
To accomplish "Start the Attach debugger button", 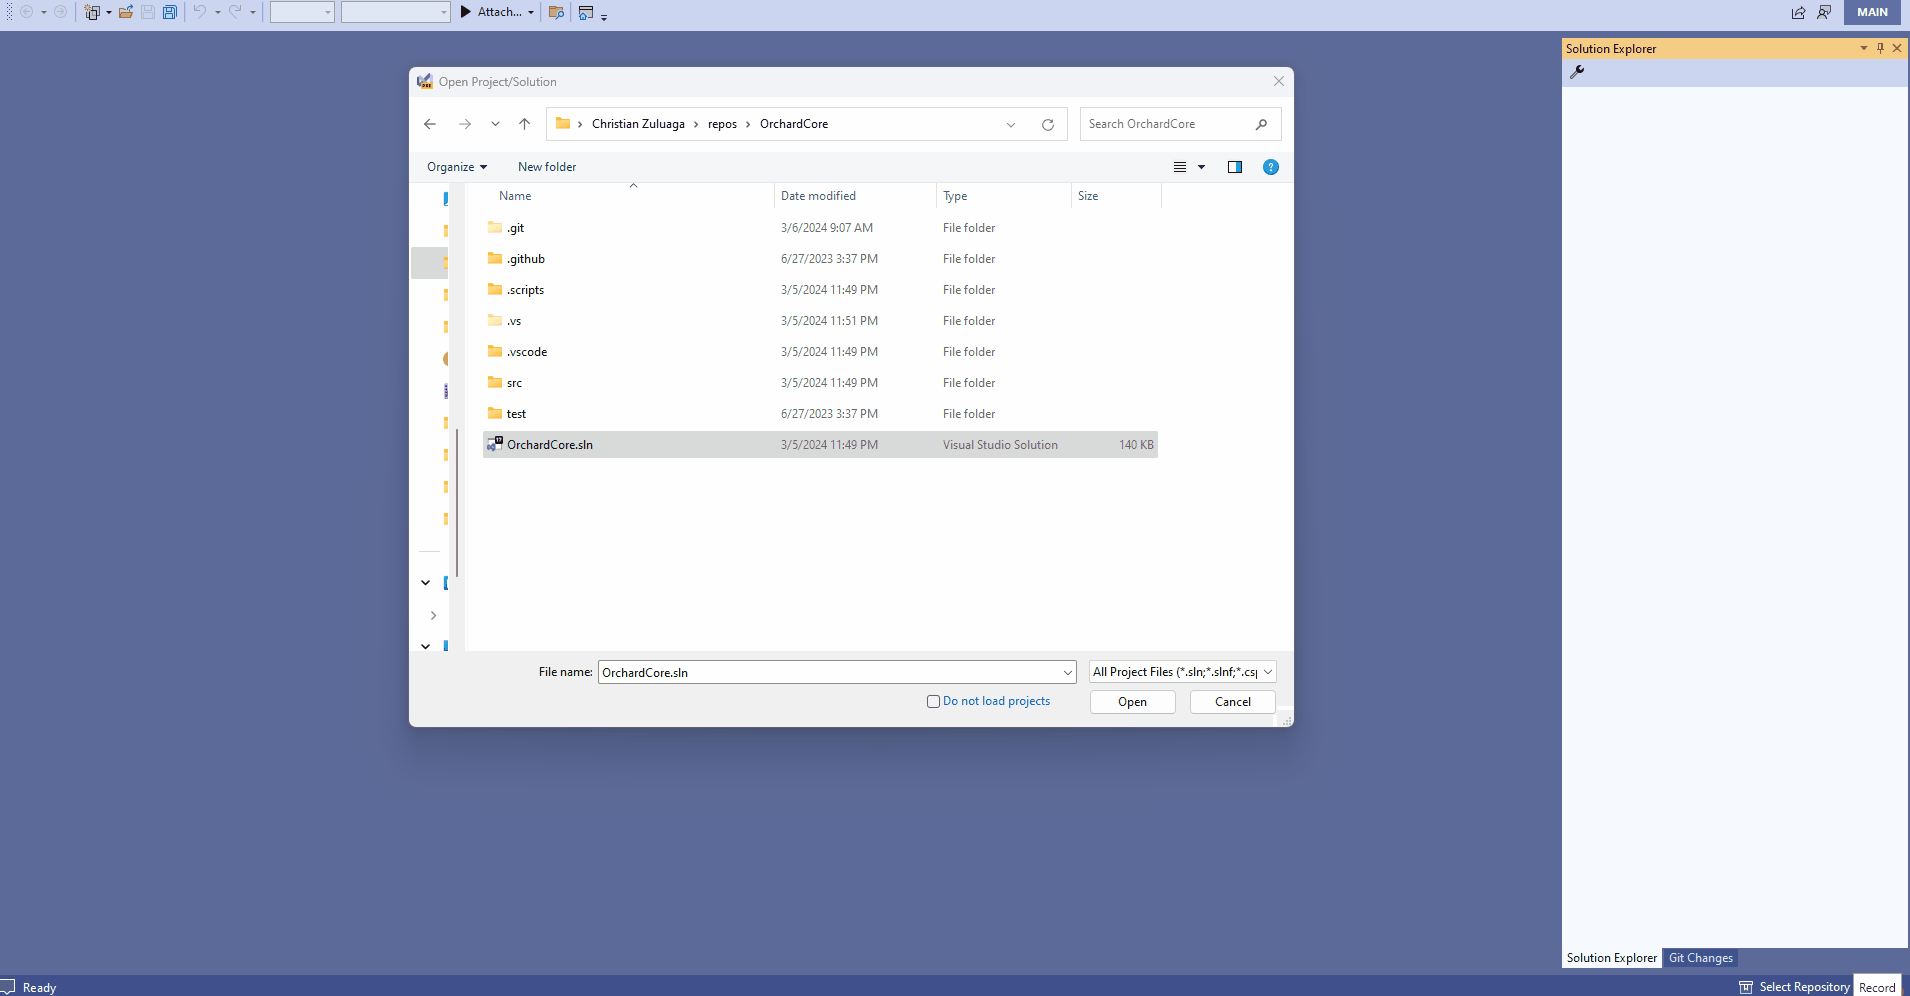I will click(490, 12).
